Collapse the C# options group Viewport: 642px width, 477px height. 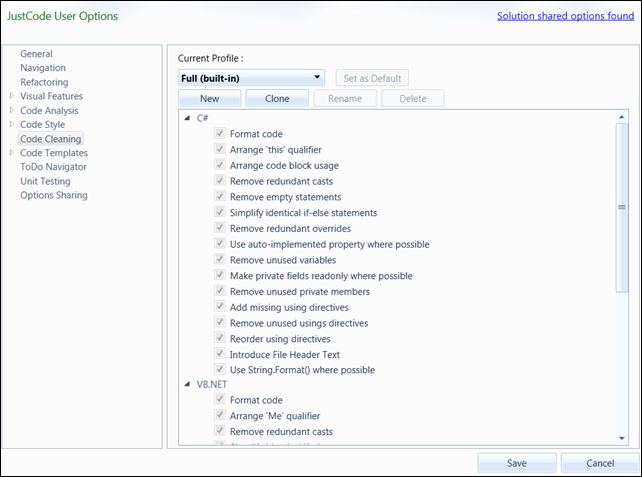pos(187,118)
